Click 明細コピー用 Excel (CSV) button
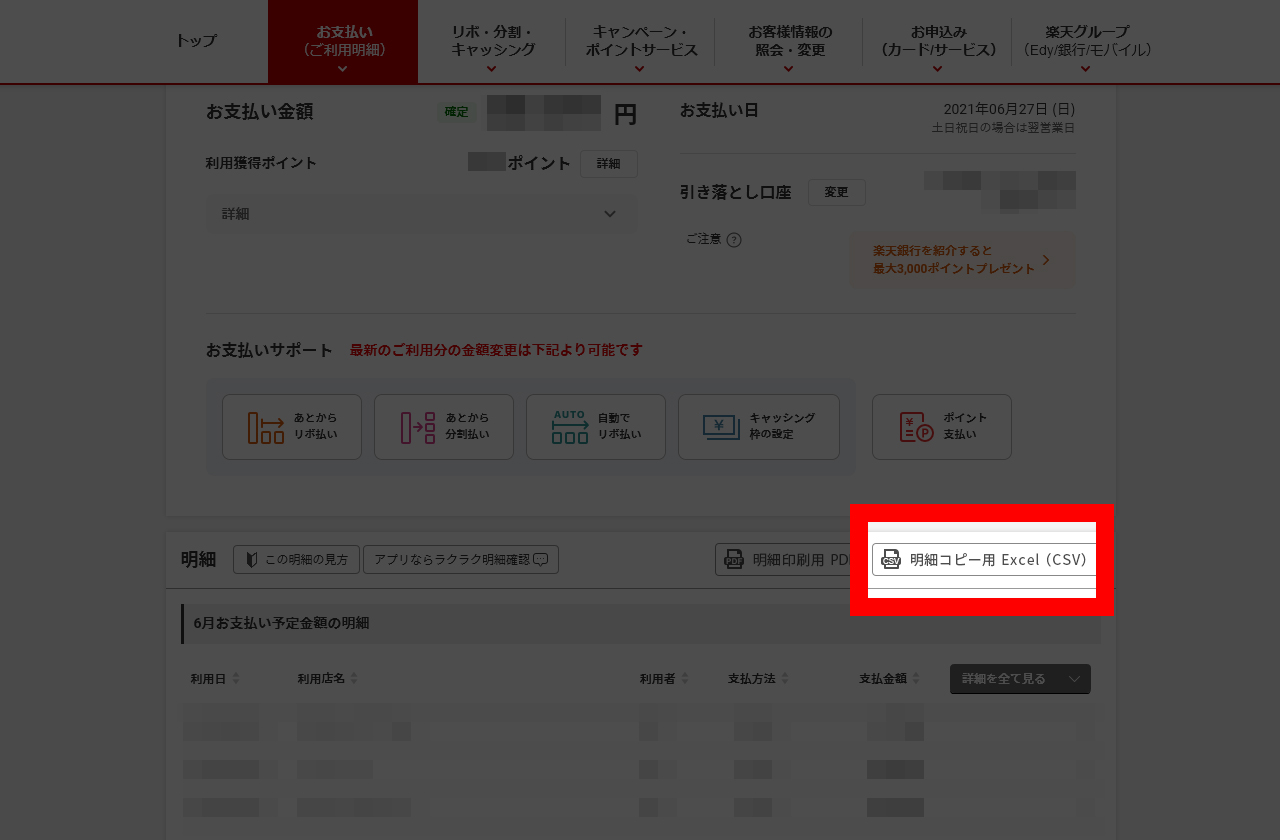Image resolution: width=1280 pixels, height=840 pixels. point(984,560)
